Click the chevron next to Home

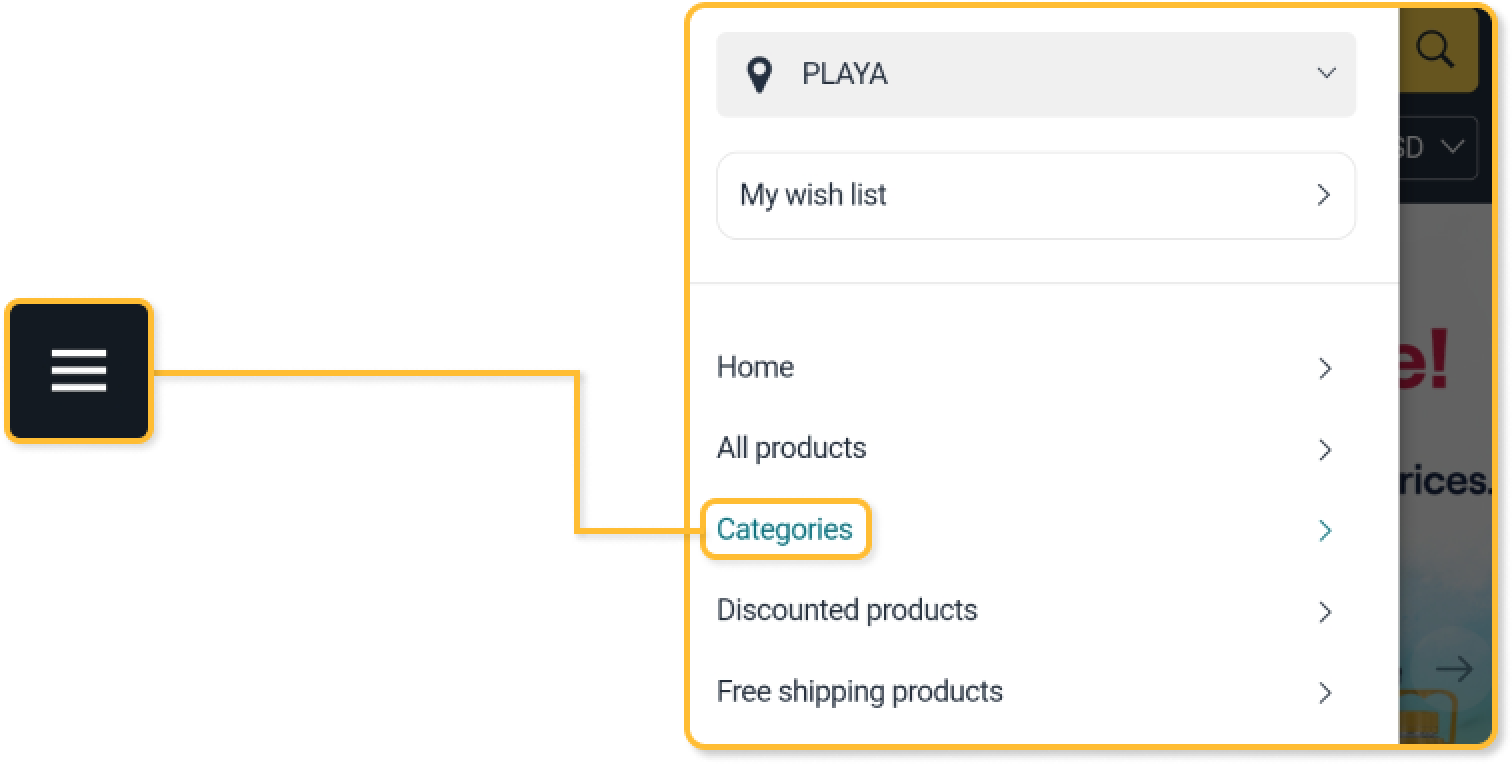point(1325,369)
